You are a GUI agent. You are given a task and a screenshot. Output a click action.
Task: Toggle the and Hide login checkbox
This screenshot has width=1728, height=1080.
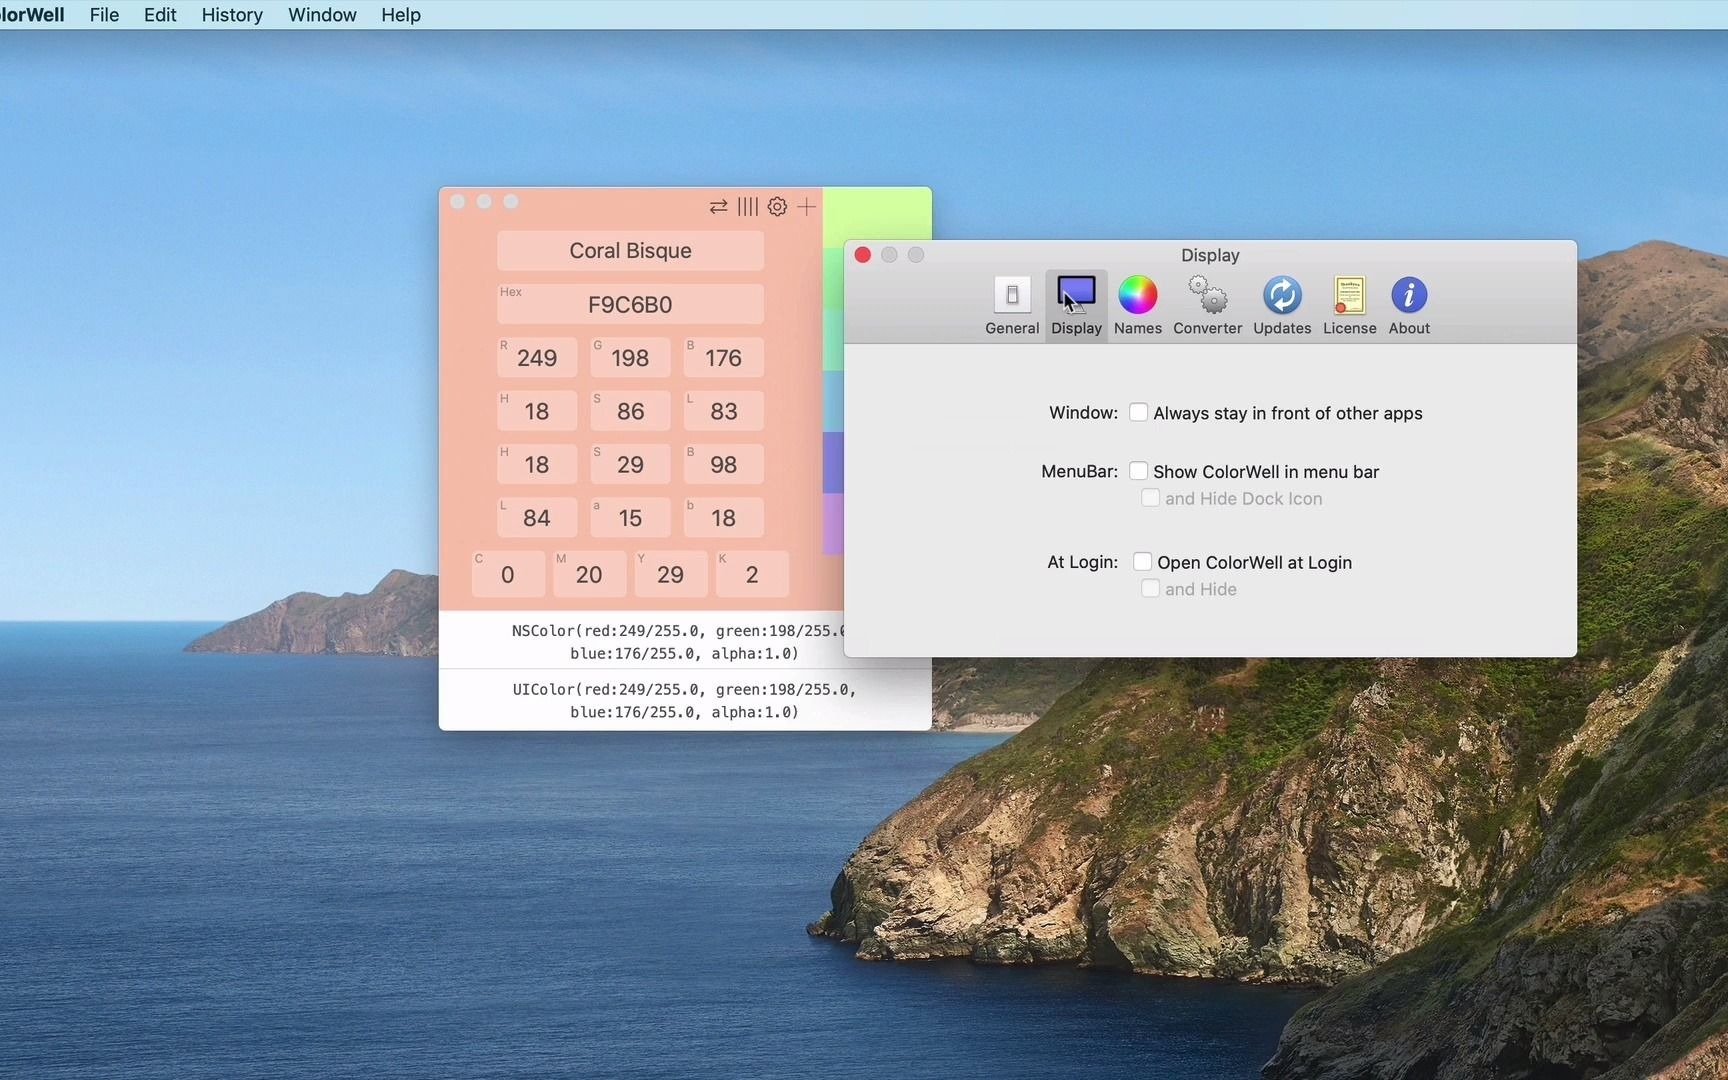coord(1150,589)
